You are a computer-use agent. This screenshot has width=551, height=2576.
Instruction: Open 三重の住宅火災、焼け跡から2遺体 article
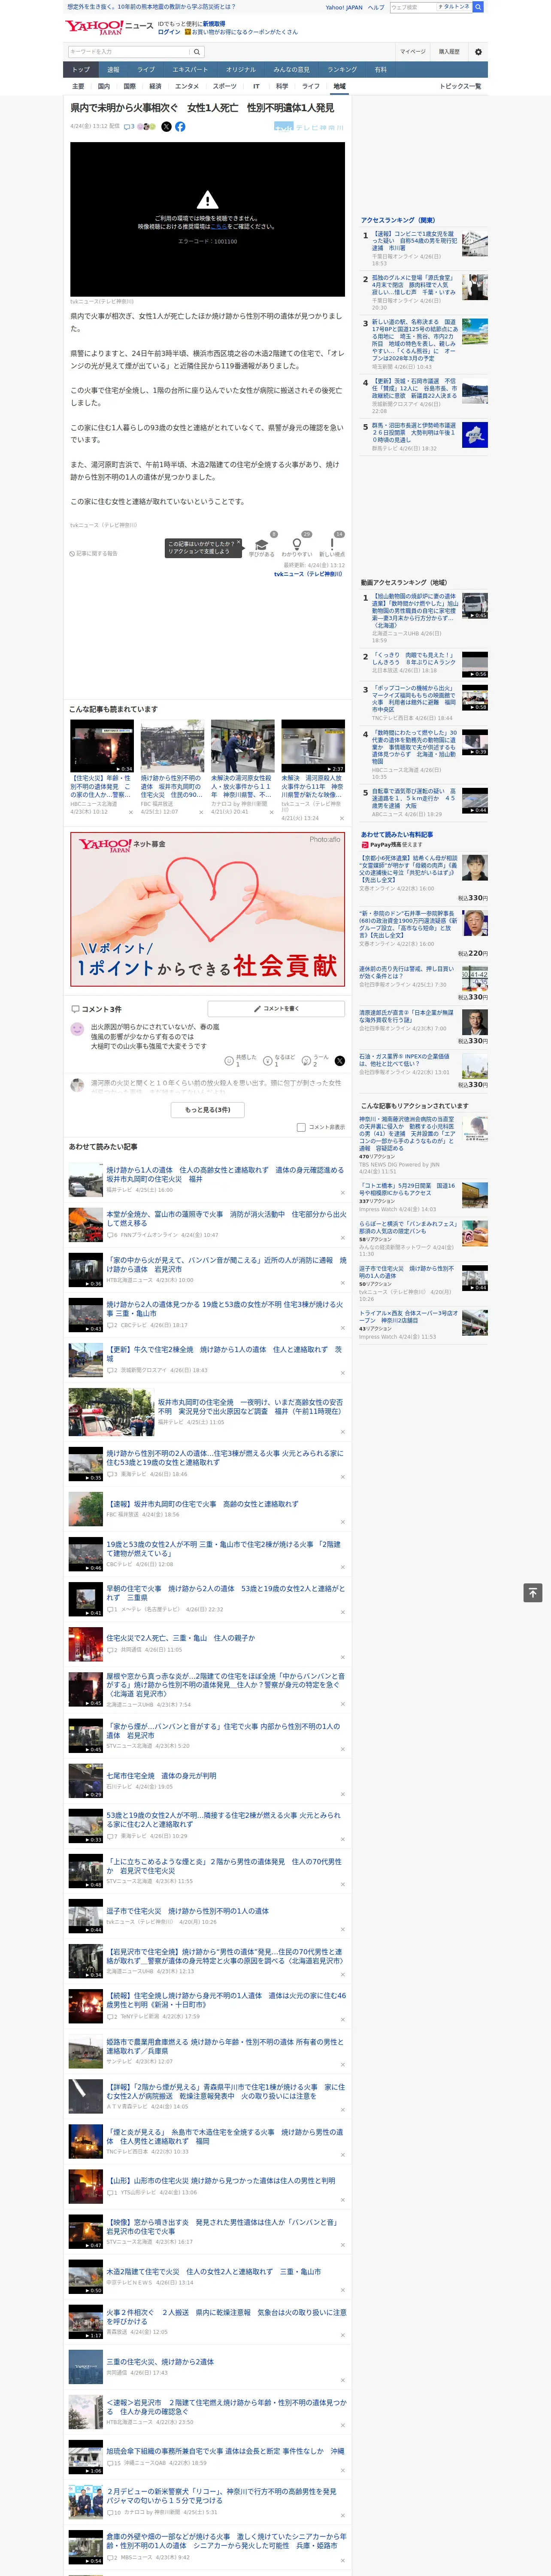tap(160, 2362)
